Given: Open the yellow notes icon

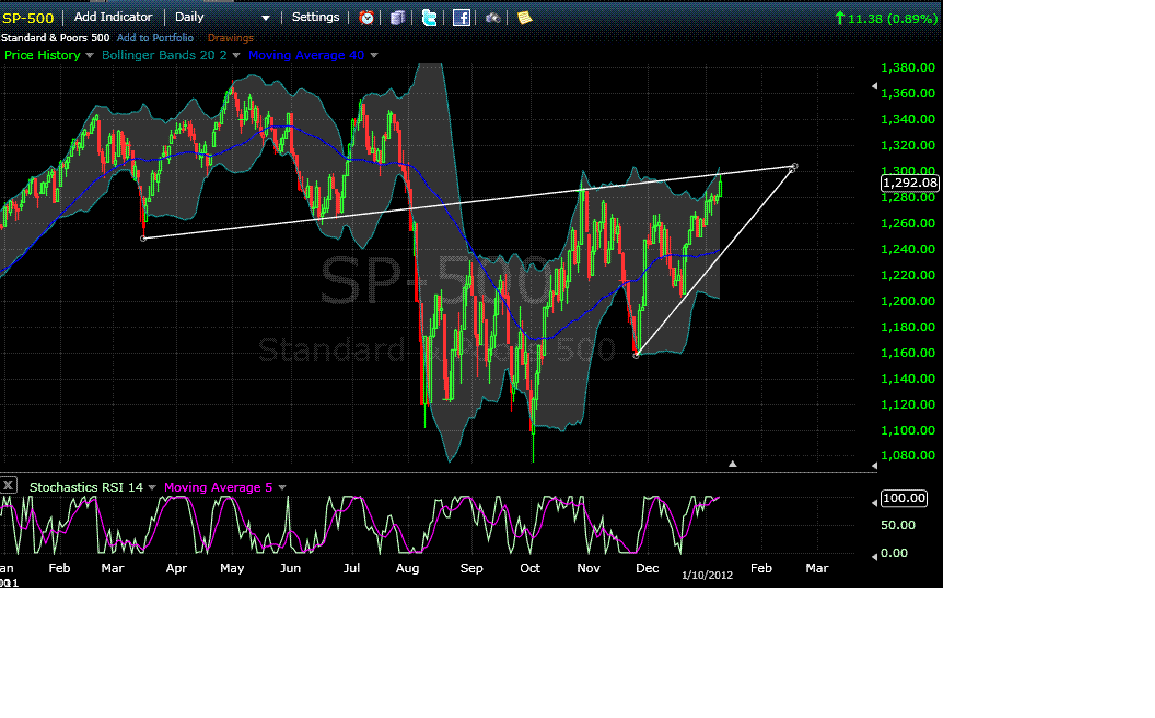Looking at the screenshot, I should [524, 18].
